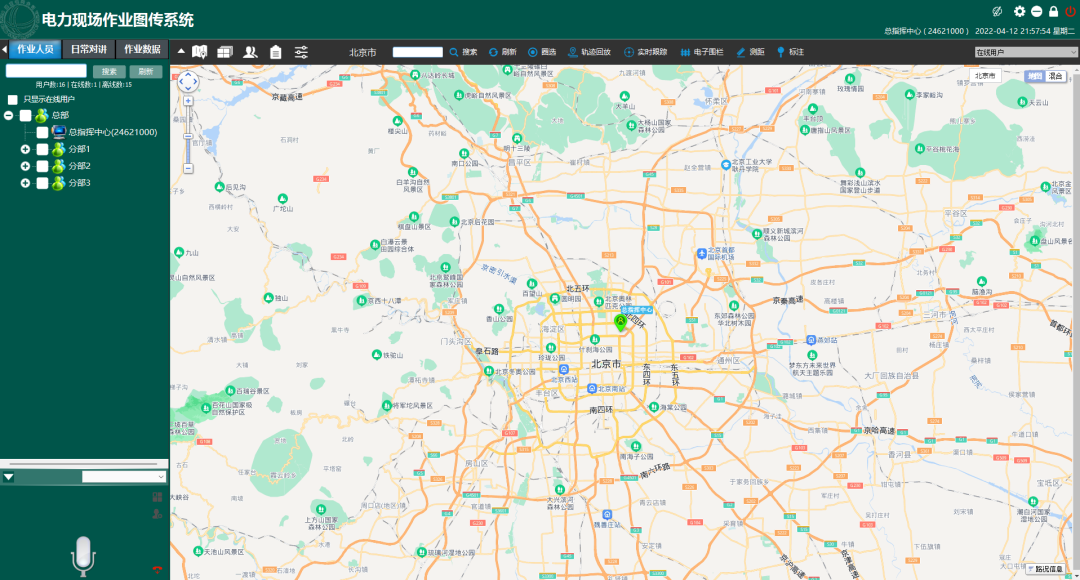Check the 分部1 checkbox

click(x=42, y=149)
